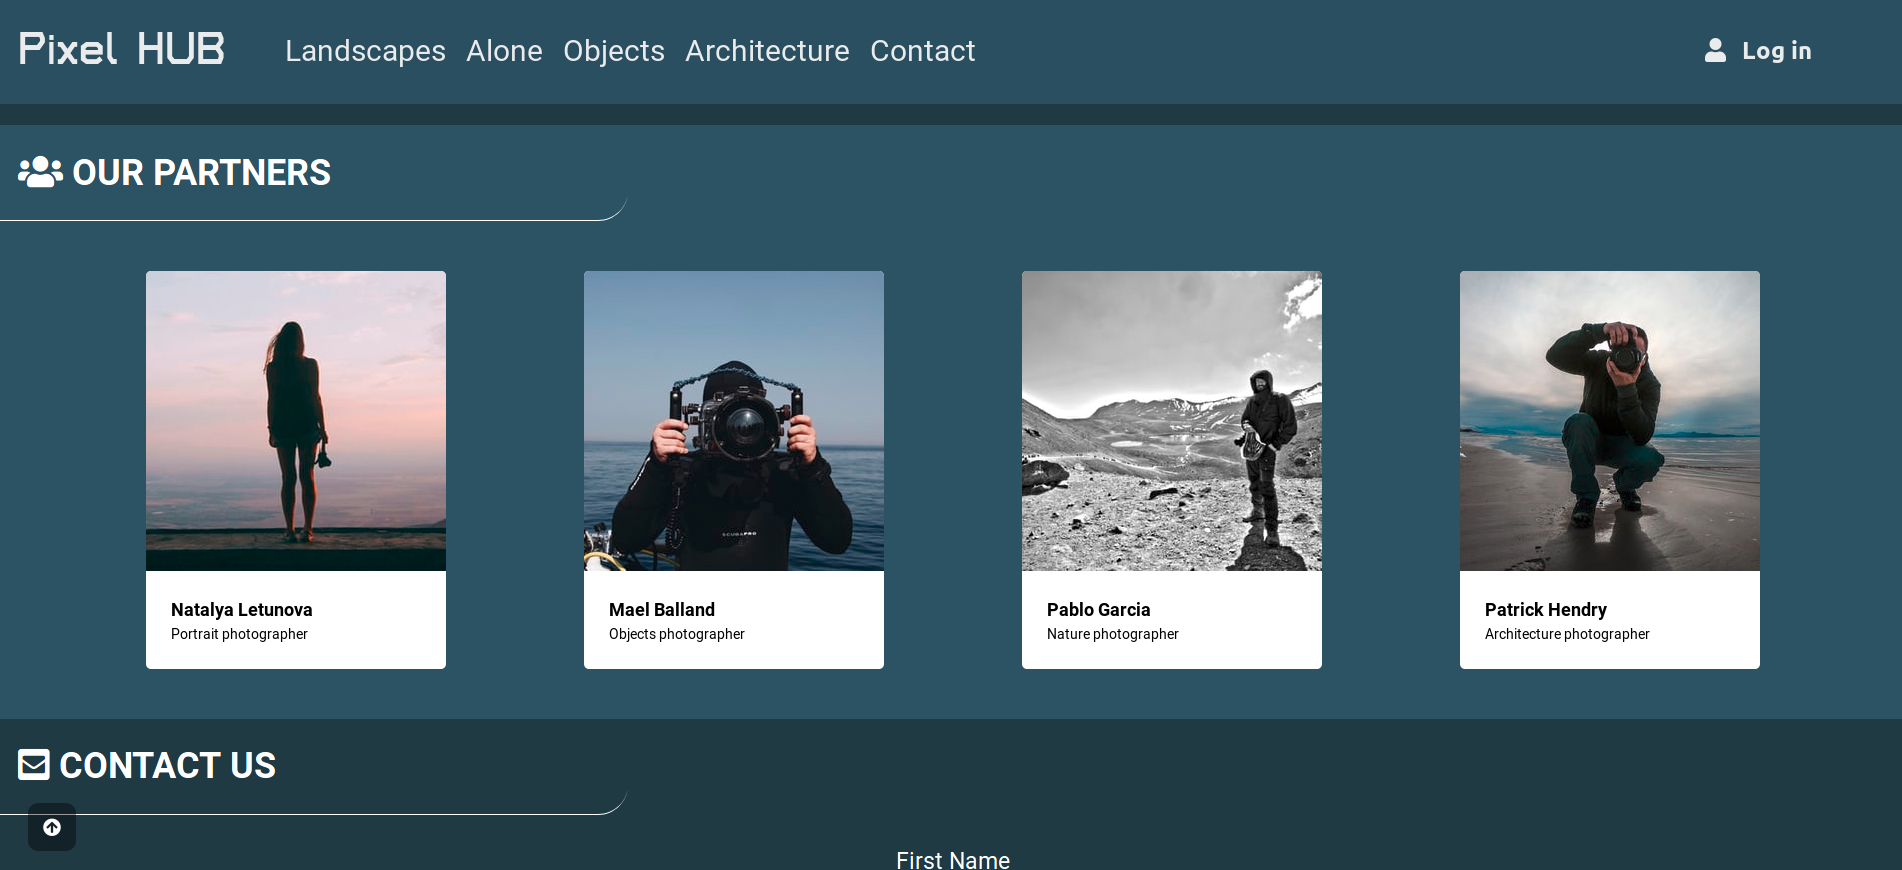Select the name Natalya Letunova
Image resolution: width=1902 pixels, height=870 pixels.
(x=242, y=610)
